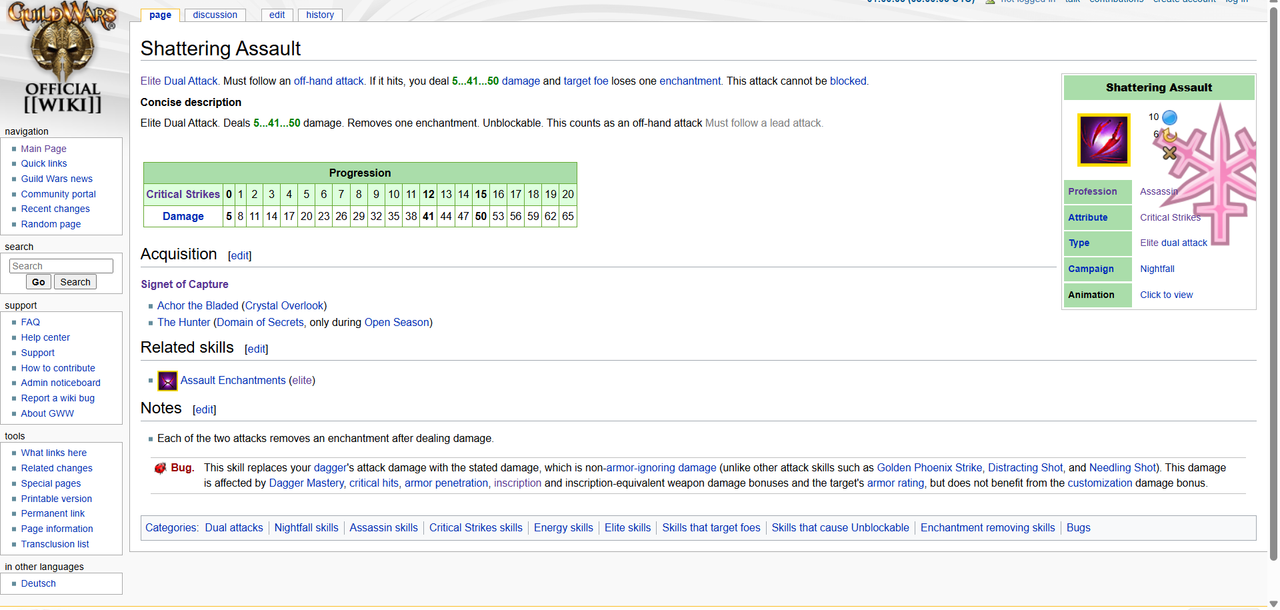The width and height of the screenshot is (1280, 610).
Task: Click the Shattering Assault skill icon
Action: click(x=1104, y=140)
